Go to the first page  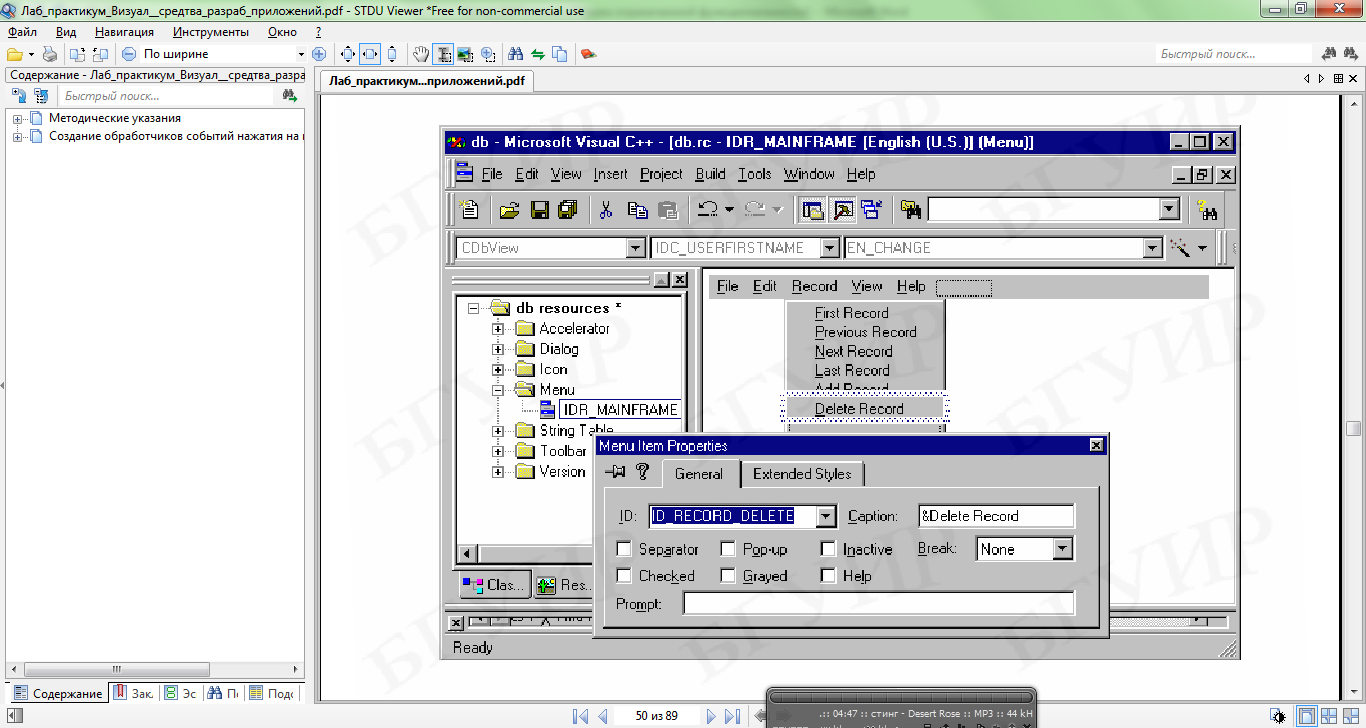pos(580,716)
